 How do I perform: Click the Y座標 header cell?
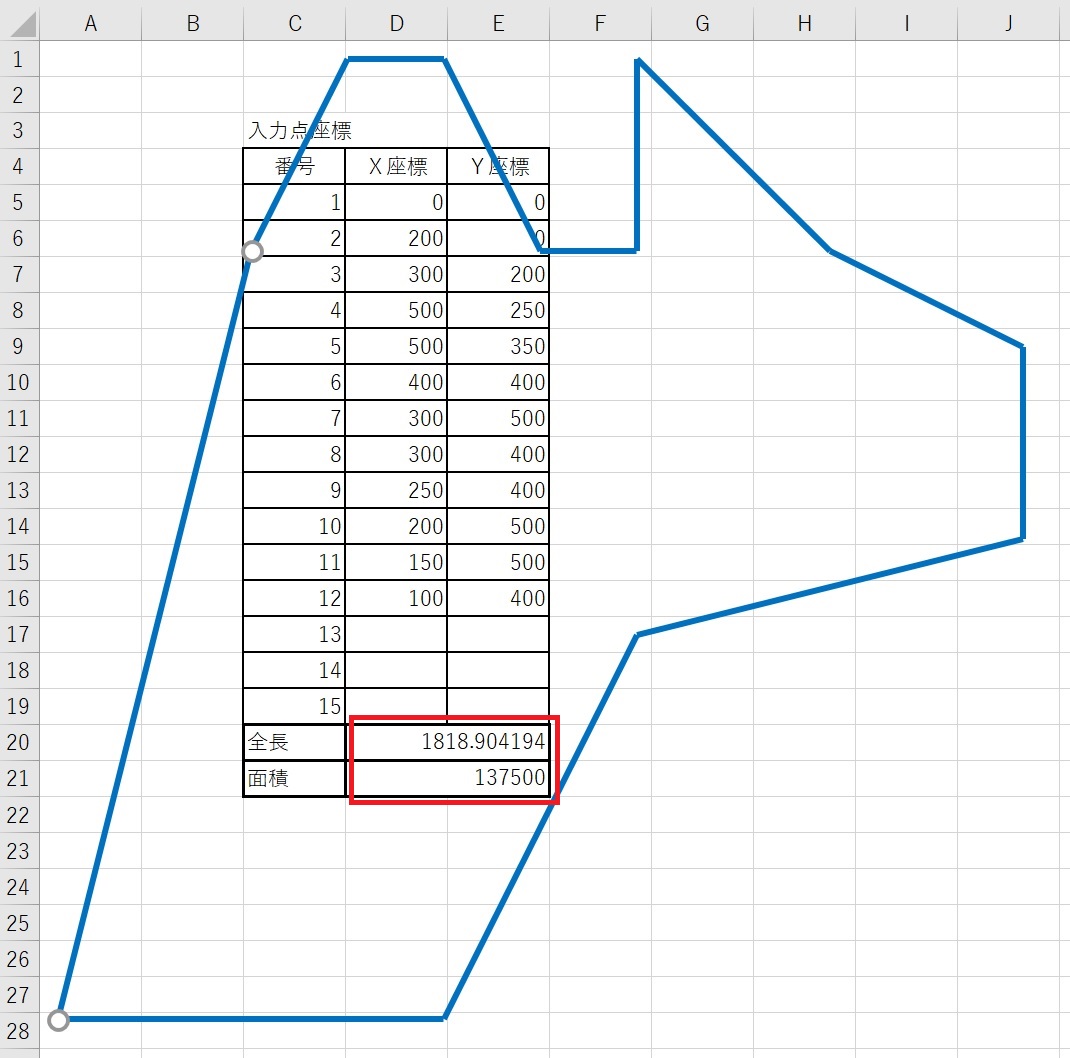[x=498, y=167]
